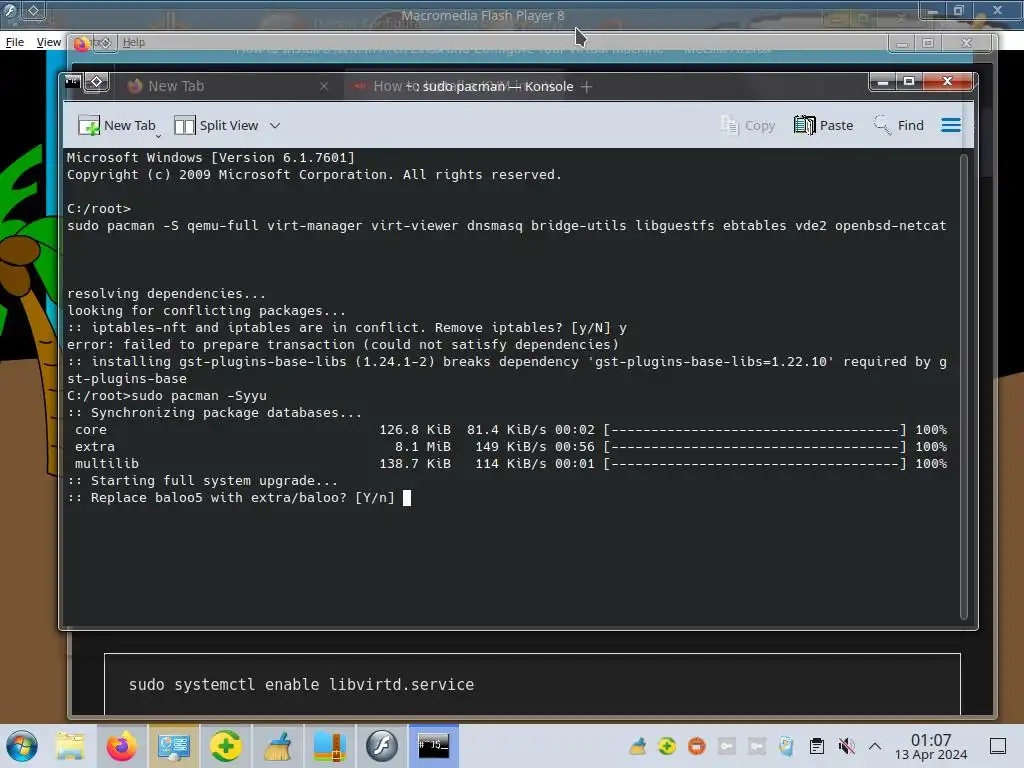Expand the New Tab profile dropdown arrow
This screenshot has width=1024, height=768.
pos(158,136)
